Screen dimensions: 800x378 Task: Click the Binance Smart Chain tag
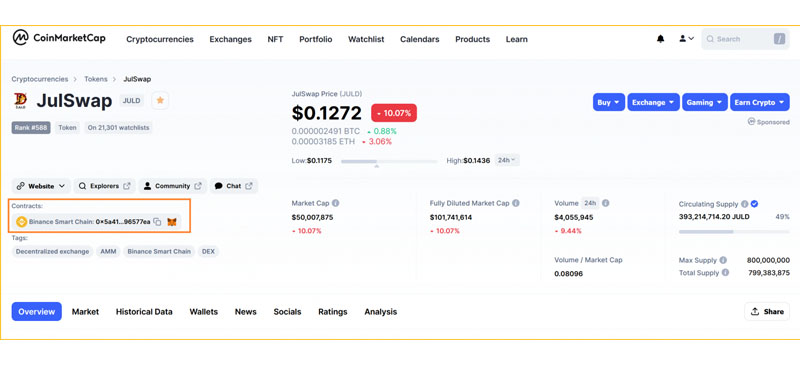pos(159,251)
